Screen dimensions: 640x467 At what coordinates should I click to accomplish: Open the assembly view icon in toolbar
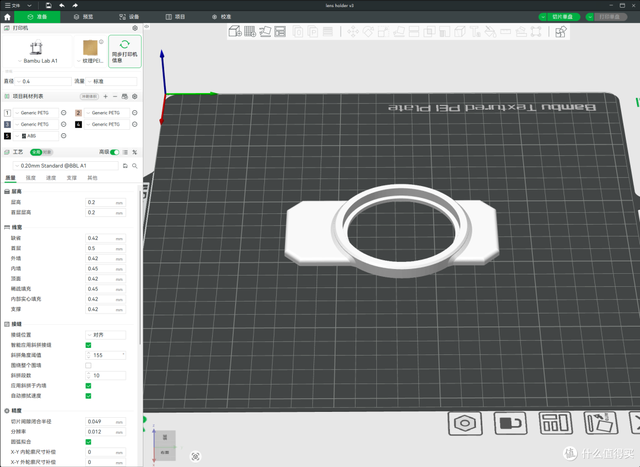click(x=561, y=31)
